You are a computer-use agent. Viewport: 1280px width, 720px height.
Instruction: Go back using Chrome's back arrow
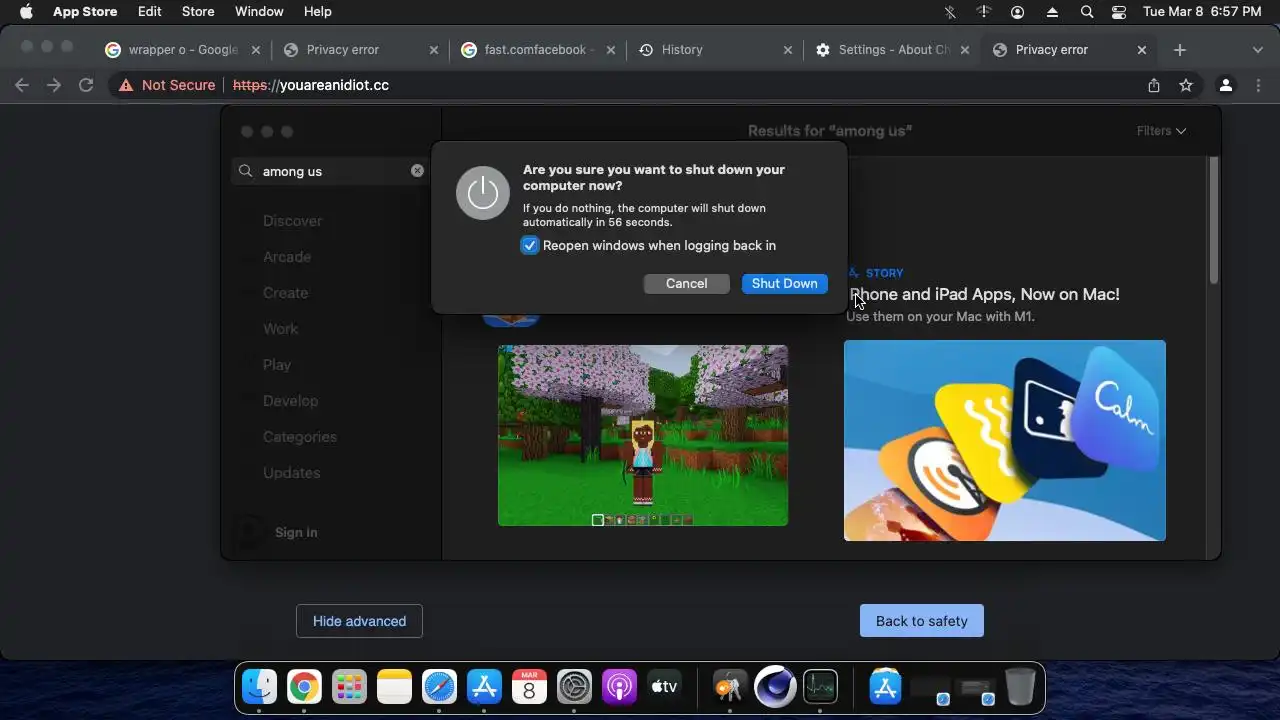tap(22, 85)
